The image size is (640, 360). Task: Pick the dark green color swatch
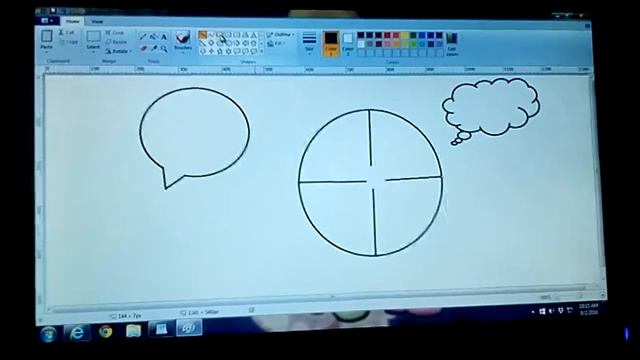point(413,35)
